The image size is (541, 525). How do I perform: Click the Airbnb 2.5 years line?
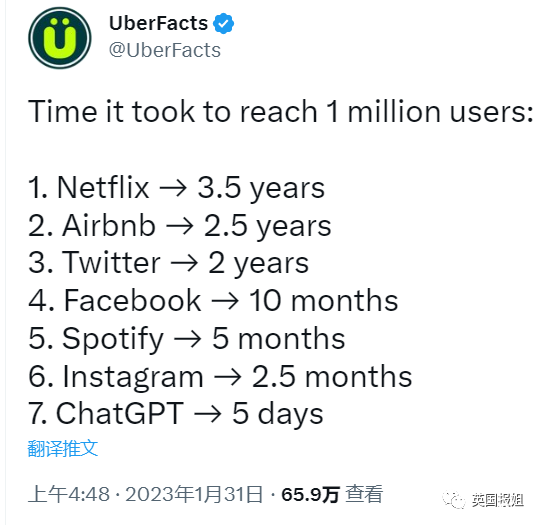(180, 226)
